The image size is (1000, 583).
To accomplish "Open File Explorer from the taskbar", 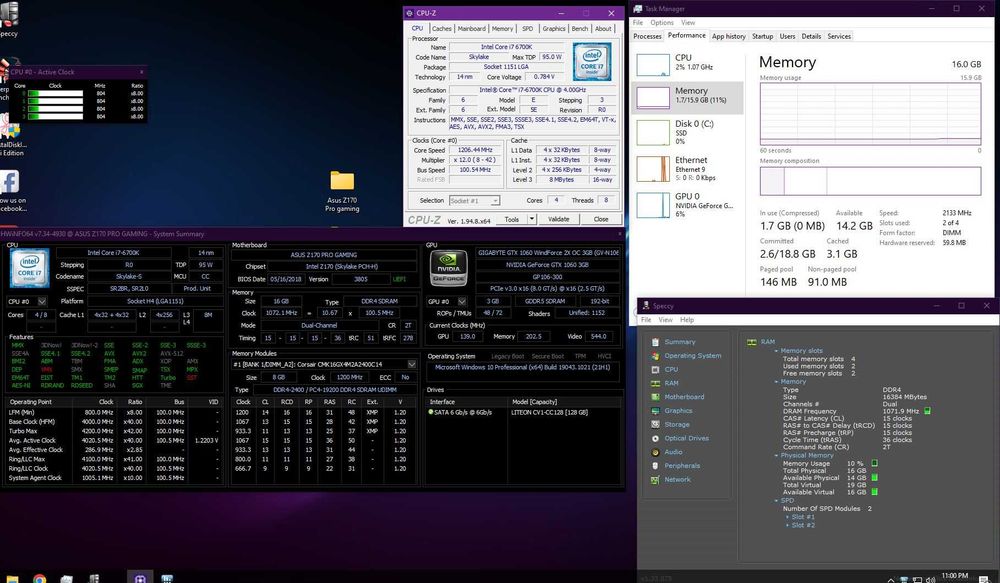I will [x=12, y=579].
